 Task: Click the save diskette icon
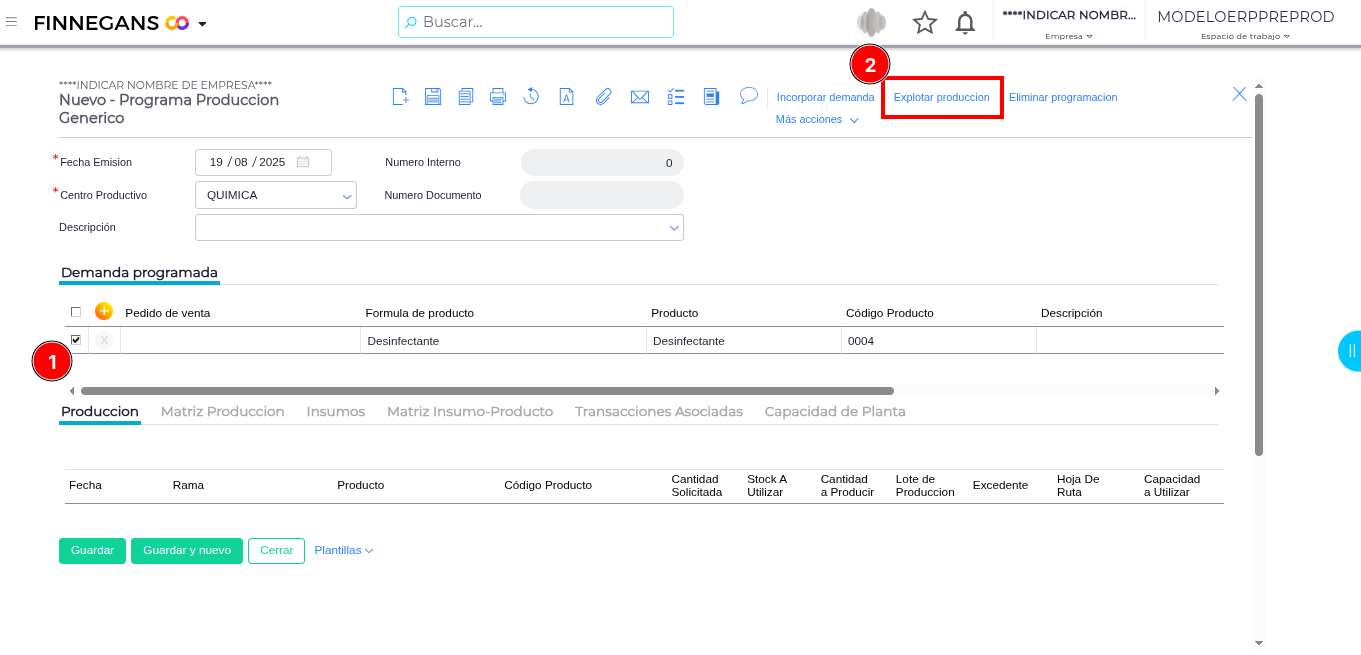coord(433,97)
